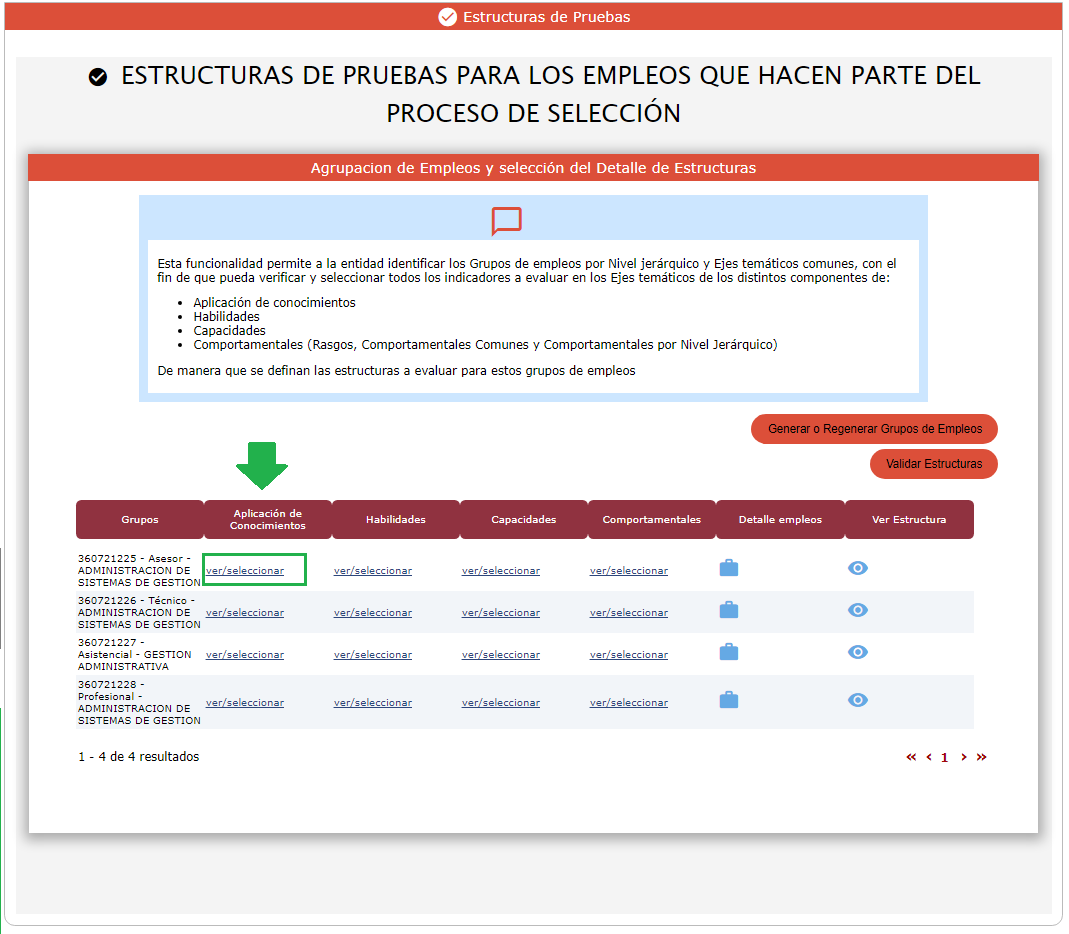Open job details briefcase for group 360721225
Screen dimensions: 1069x934
(x=729, y=568)
